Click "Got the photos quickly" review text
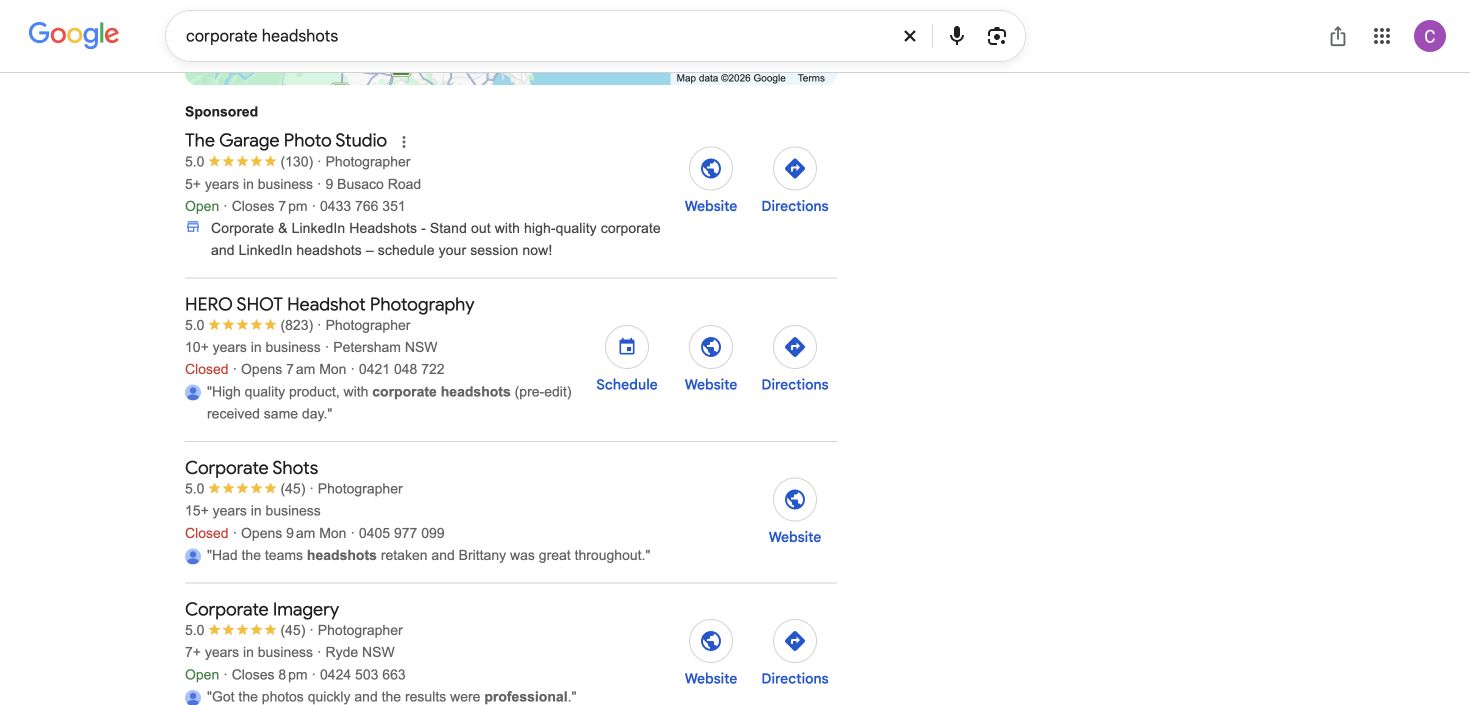The image size is (1470, 705). (392, 696)
